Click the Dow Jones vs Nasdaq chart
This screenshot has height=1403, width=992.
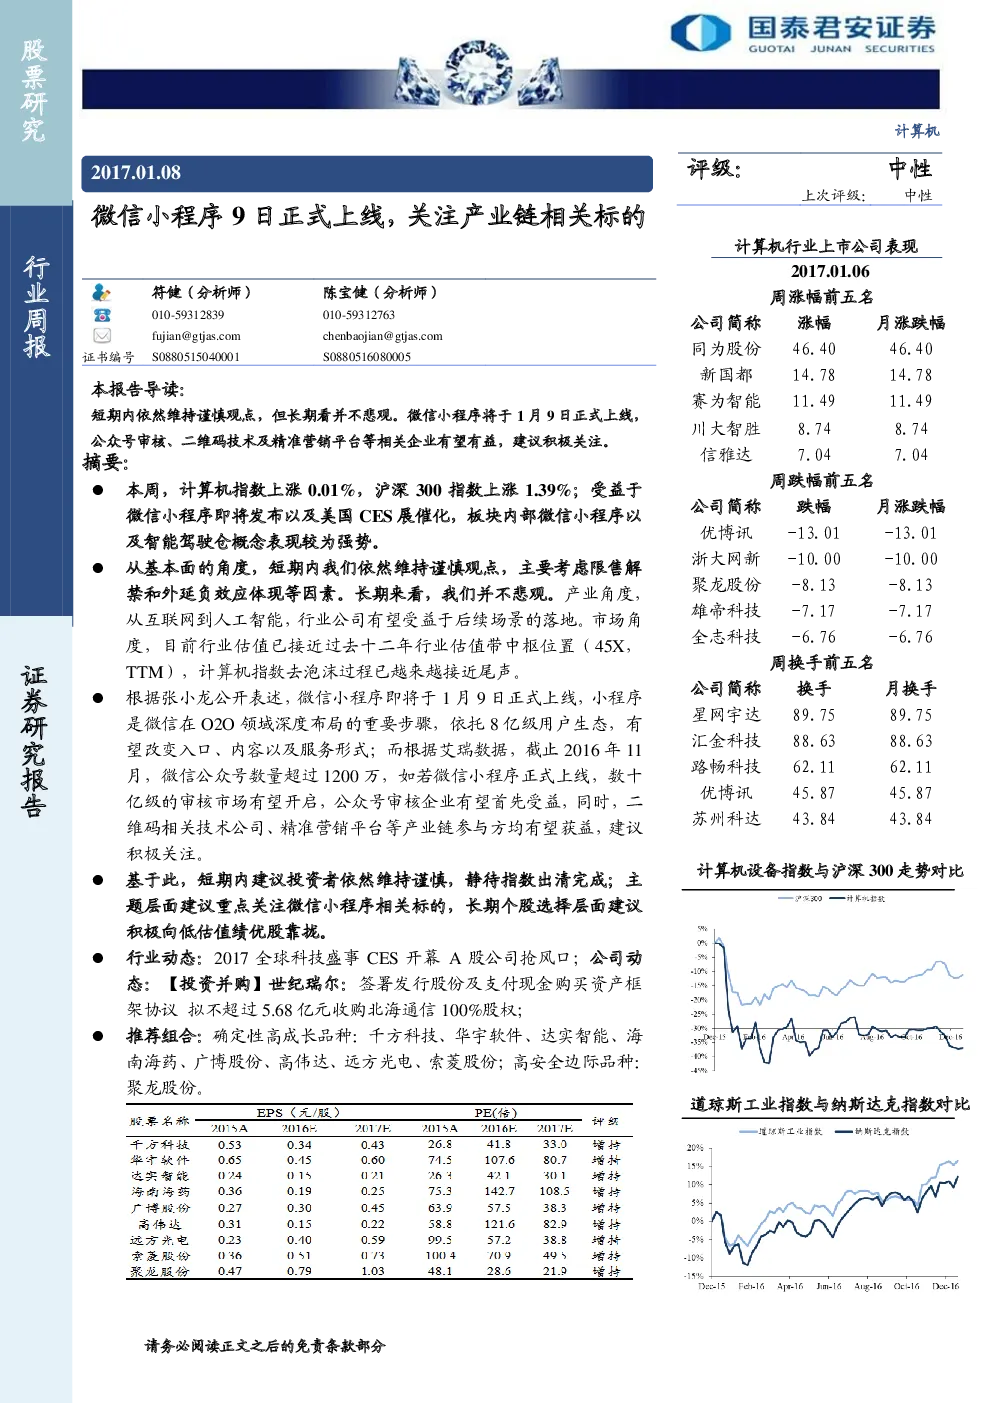tap(823, 1208)
